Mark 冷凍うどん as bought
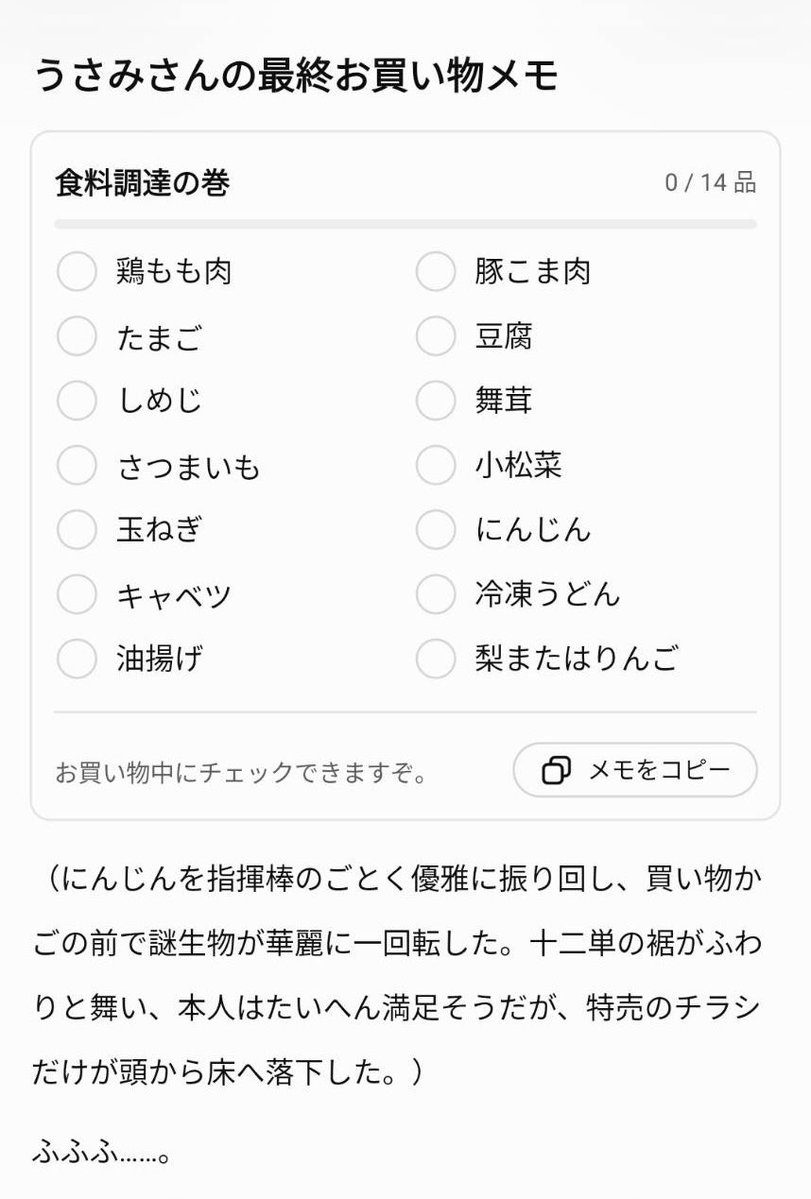Screen dimensions: 811x1199 pyautogui.click(x=436, y=594)
